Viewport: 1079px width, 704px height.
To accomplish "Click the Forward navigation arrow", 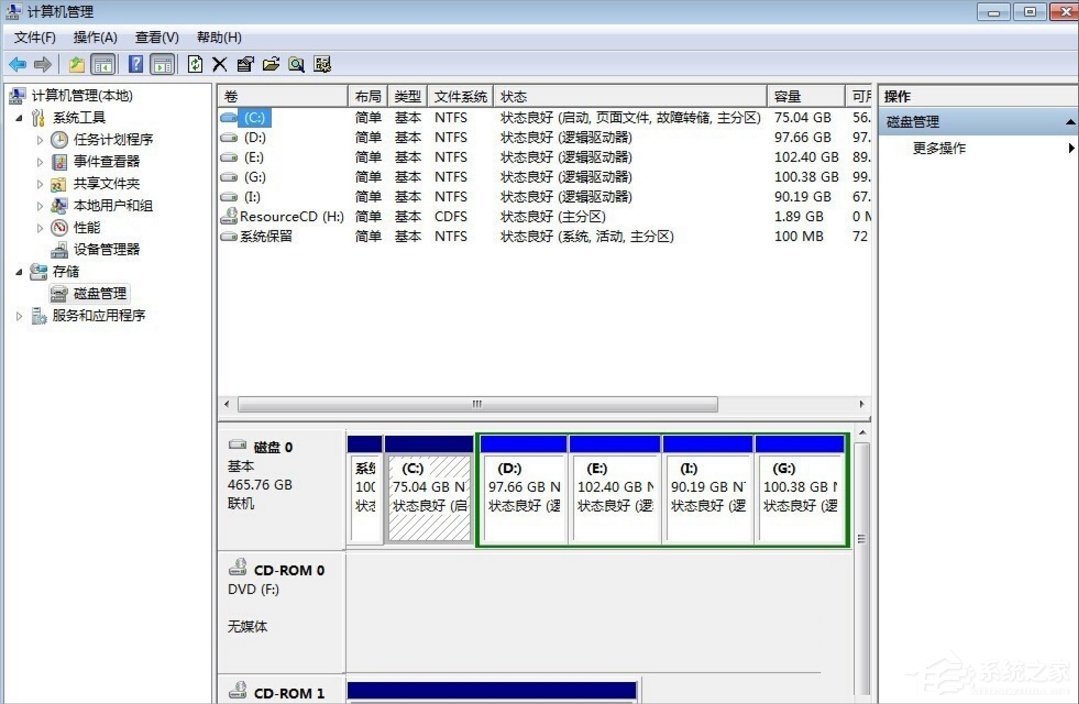I will (41, 63).
